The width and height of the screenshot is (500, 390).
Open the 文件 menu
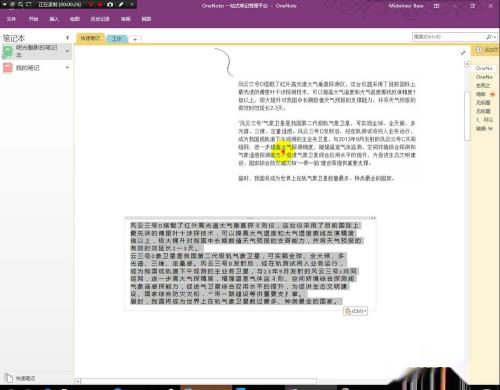pyautogui.click(x=11, y=19)
